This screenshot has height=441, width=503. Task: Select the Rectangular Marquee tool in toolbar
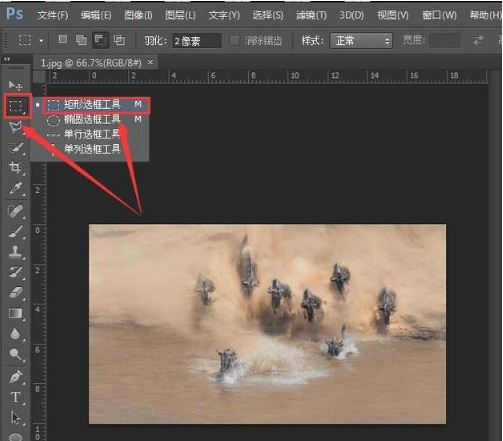pos(16,106)
